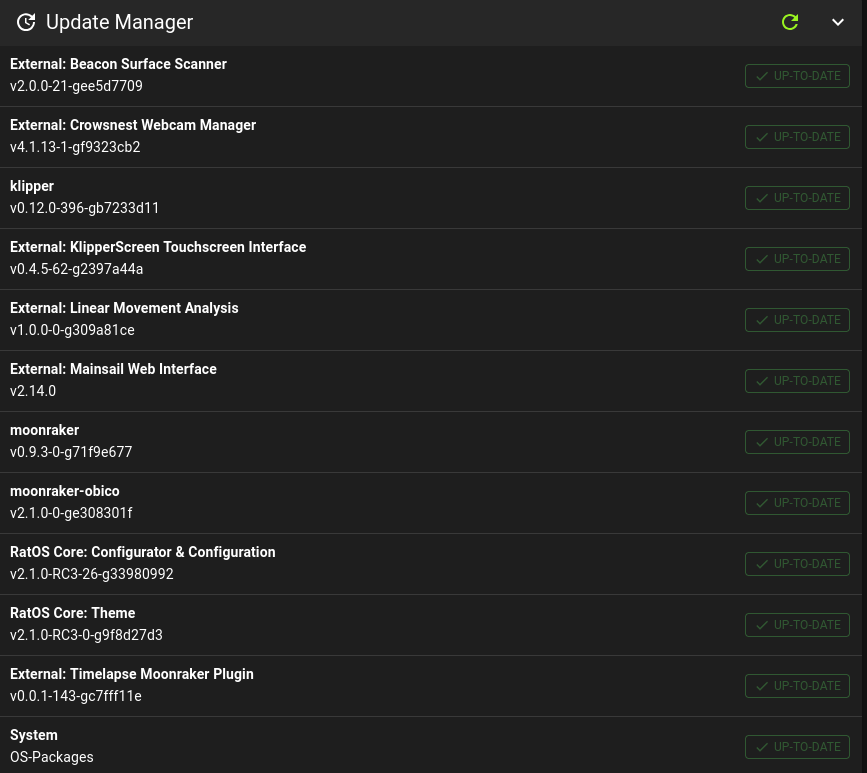
Task: Click Configurator version v2.1.0-RC3-26-g33980992
Action: pos(92,574)
